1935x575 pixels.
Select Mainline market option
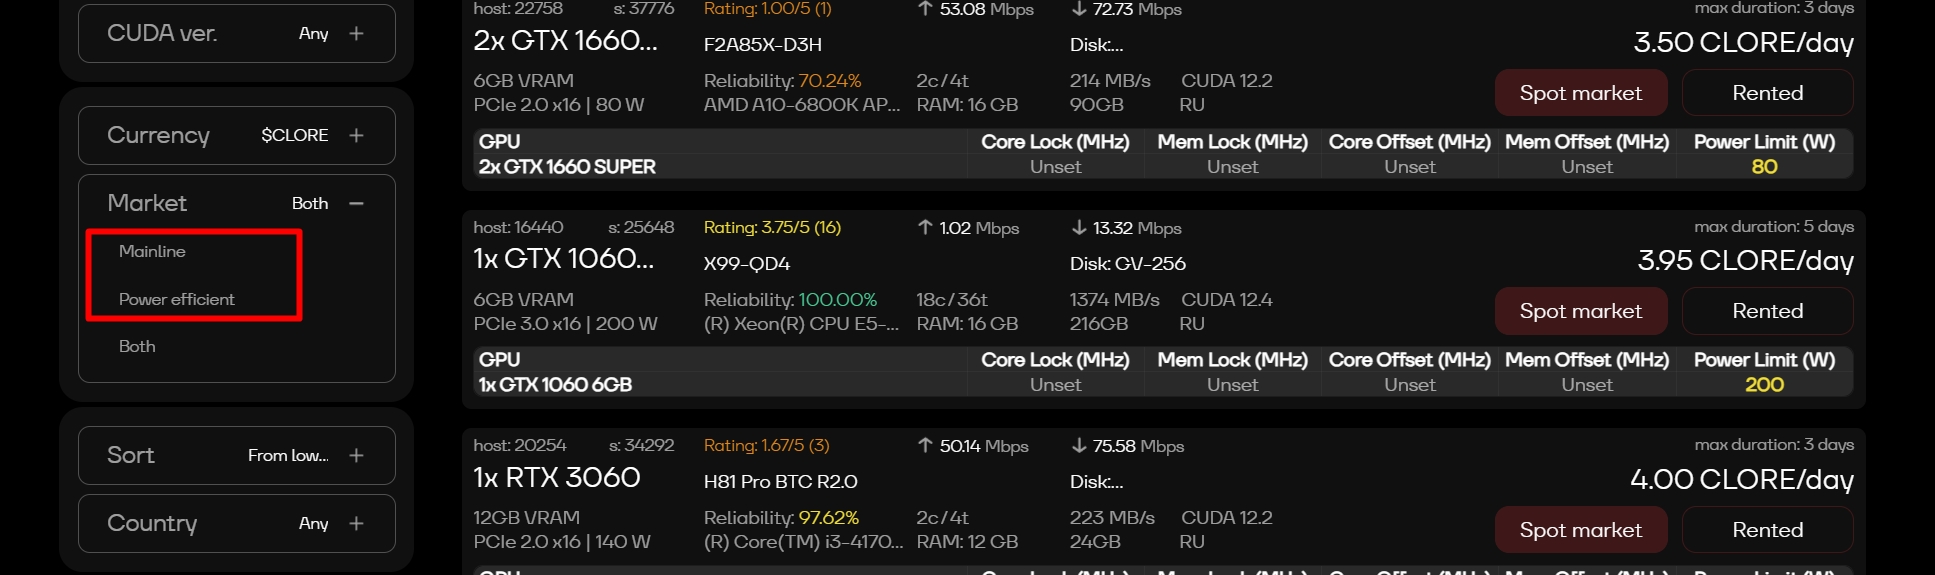coord(152,251)
